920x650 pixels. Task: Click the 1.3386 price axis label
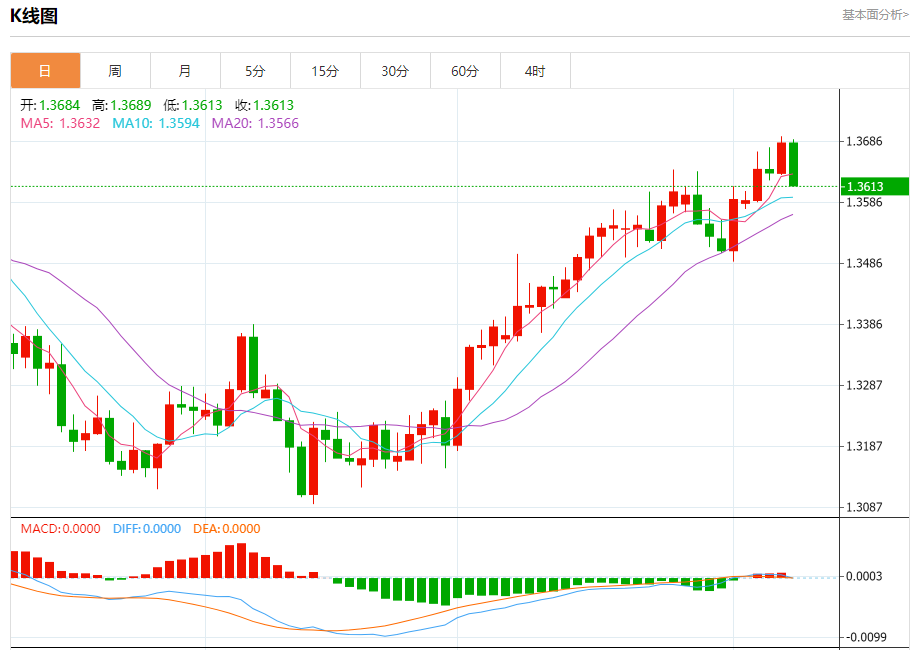point(864,324)
